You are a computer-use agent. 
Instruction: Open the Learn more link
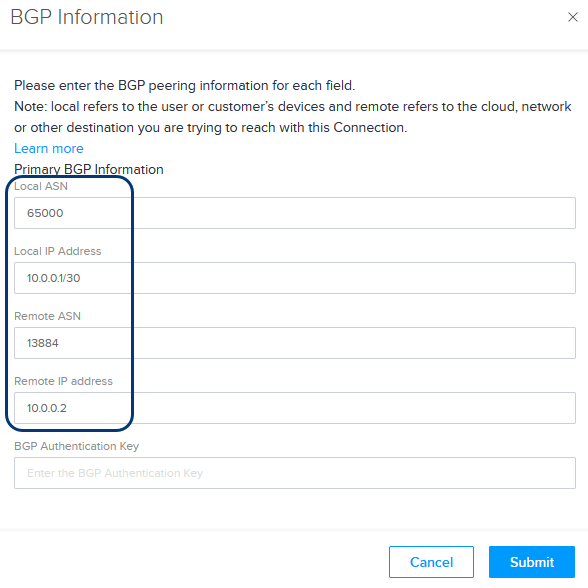(49, 148)
